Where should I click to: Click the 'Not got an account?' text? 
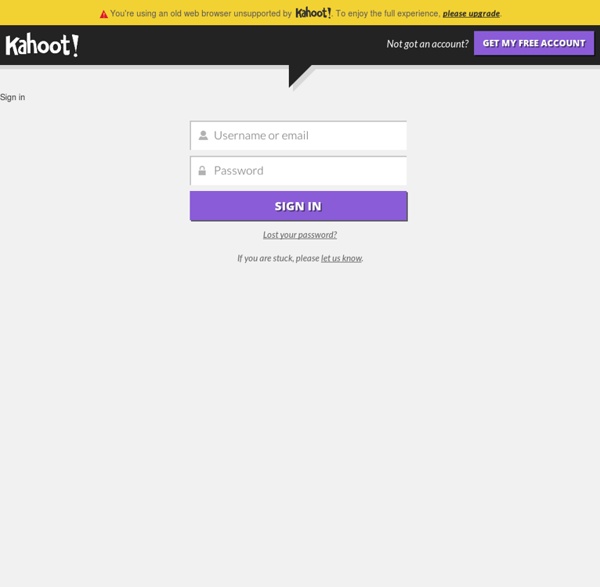(427, 44)
